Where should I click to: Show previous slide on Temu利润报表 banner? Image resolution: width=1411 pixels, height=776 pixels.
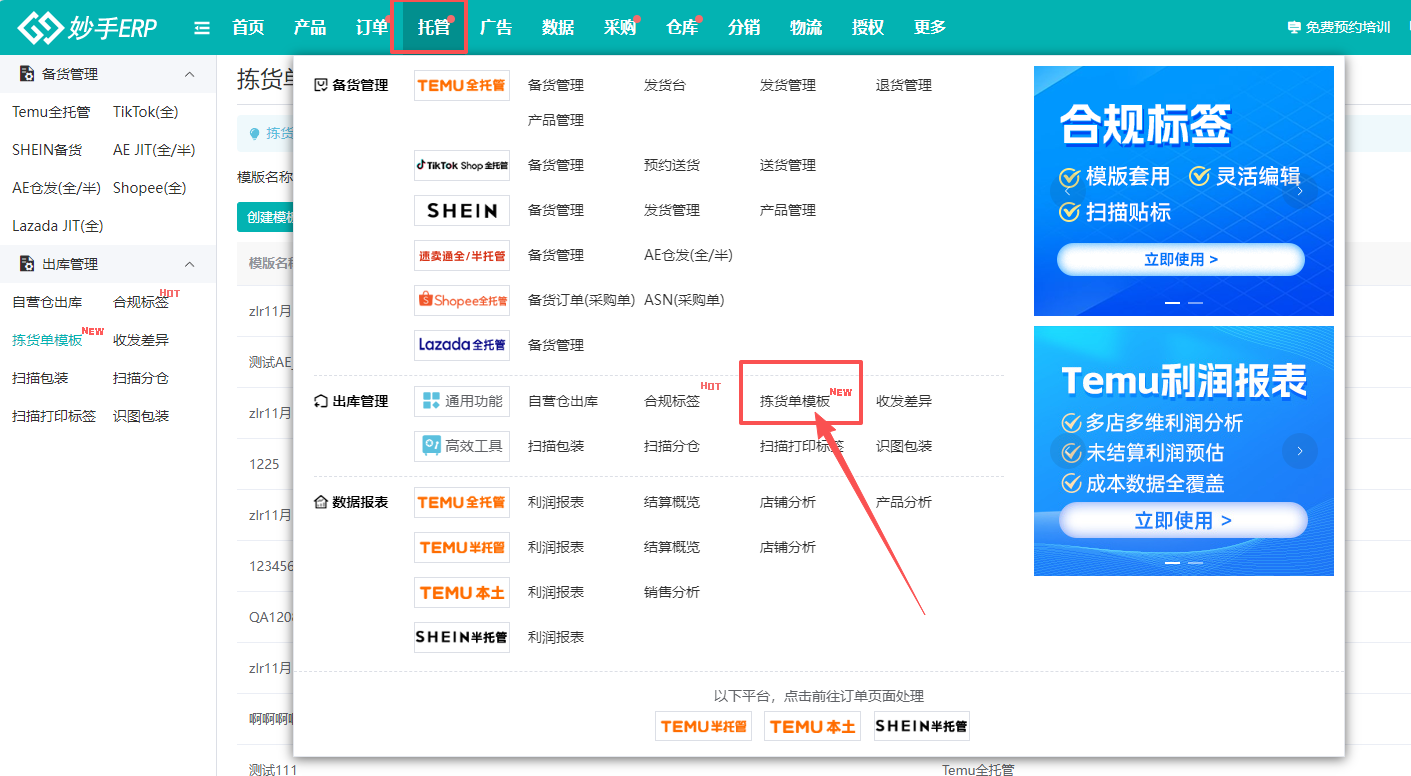(1067, 451)
